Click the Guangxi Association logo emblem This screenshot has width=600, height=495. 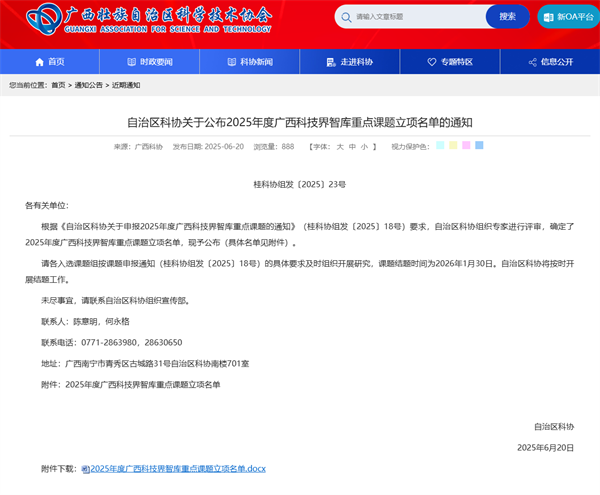coord(44,19)
